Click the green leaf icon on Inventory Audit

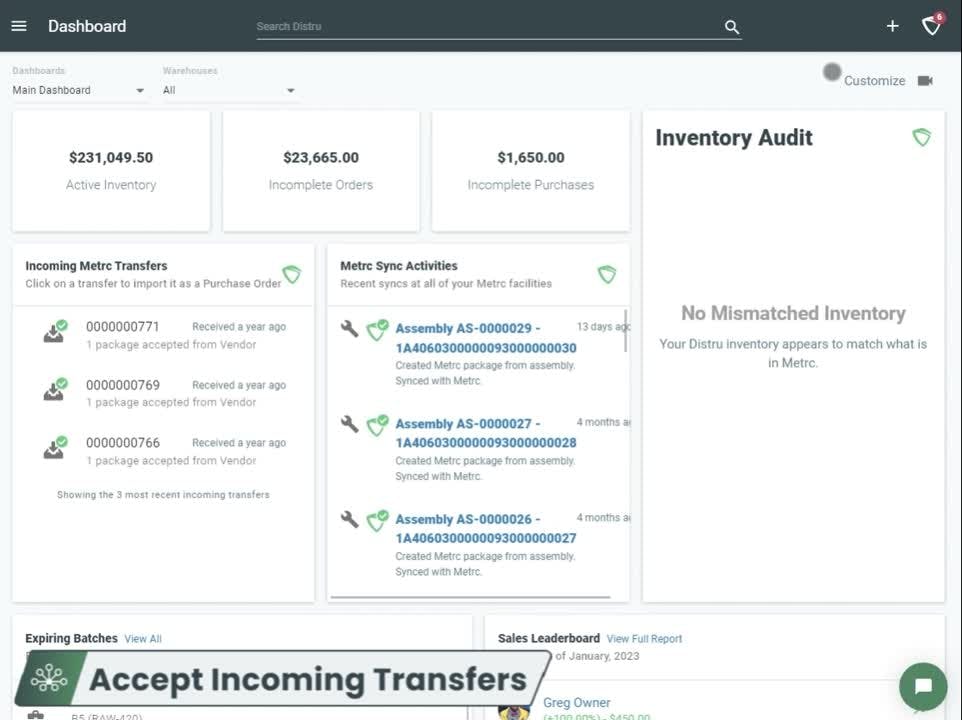[921, 138]
